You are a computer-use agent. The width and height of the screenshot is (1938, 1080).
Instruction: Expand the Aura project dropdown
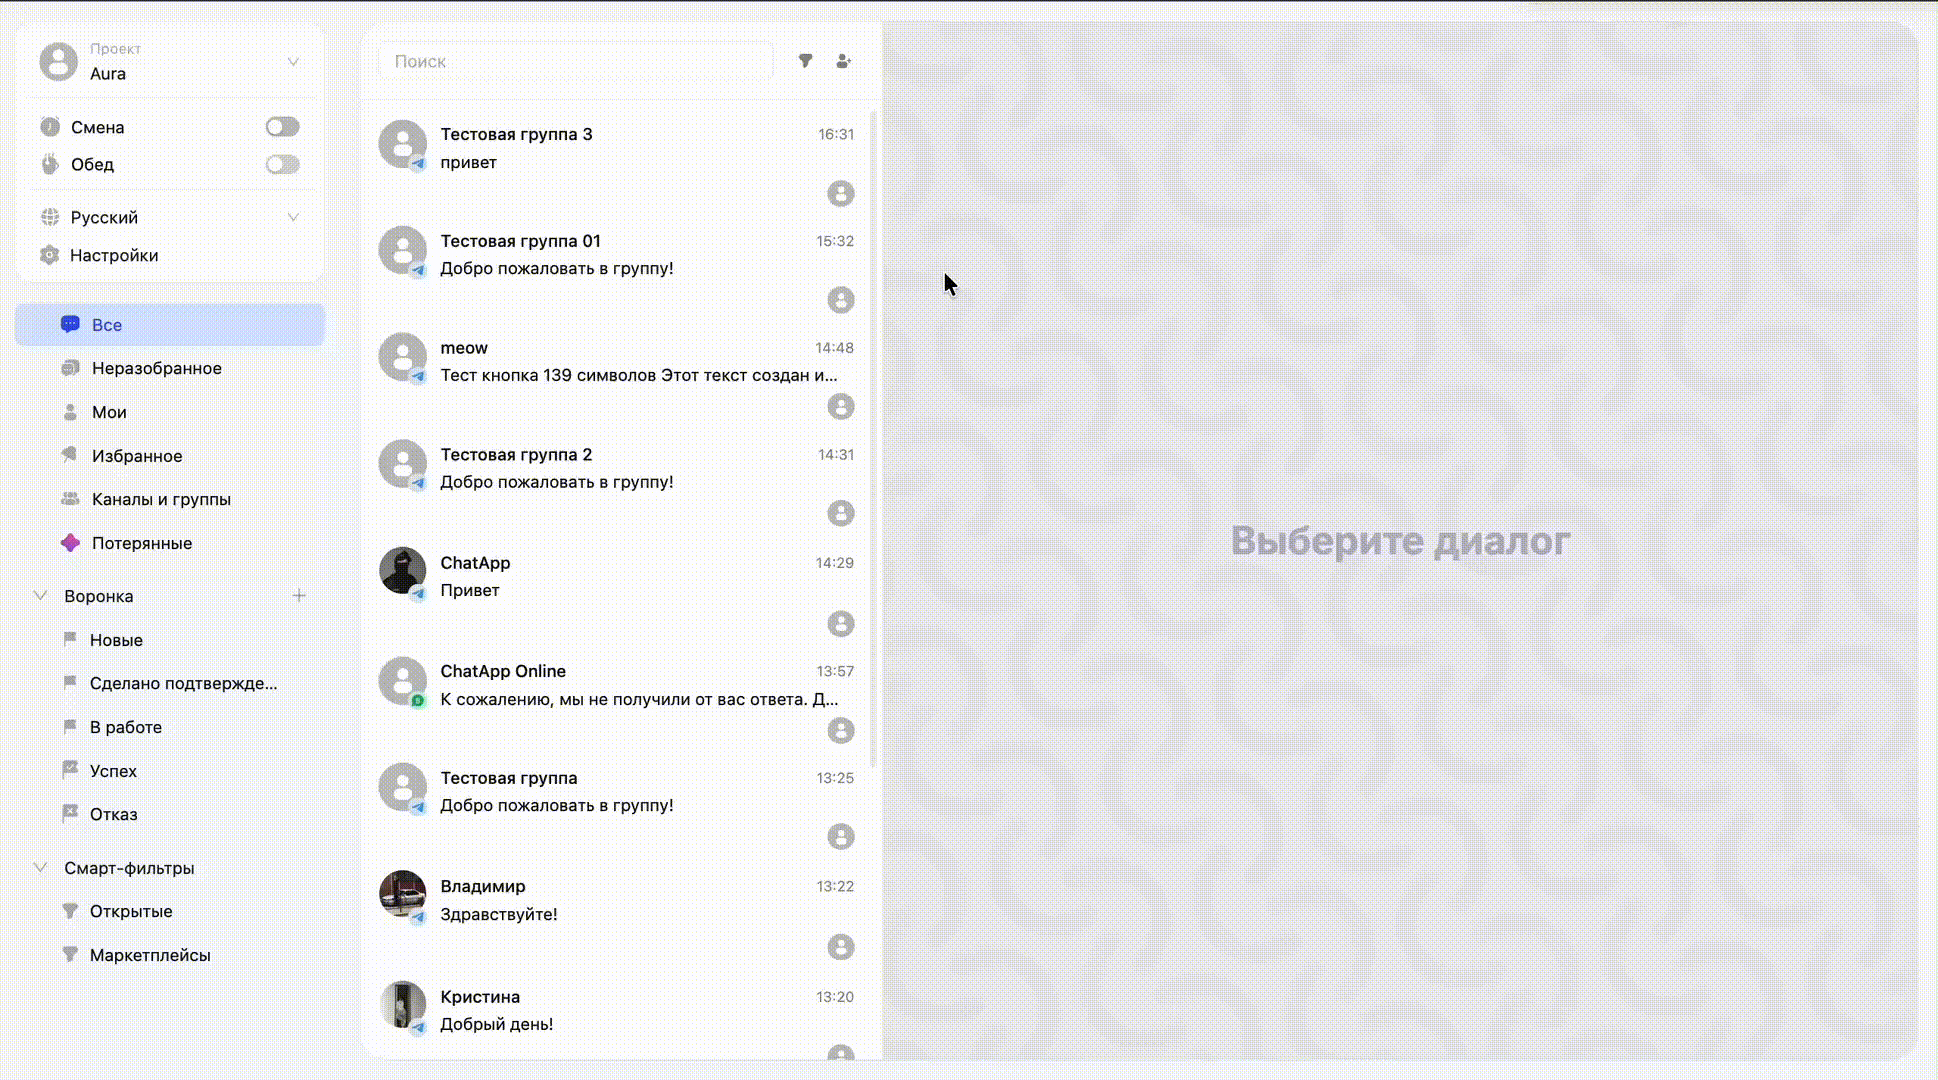coord(293,62)
